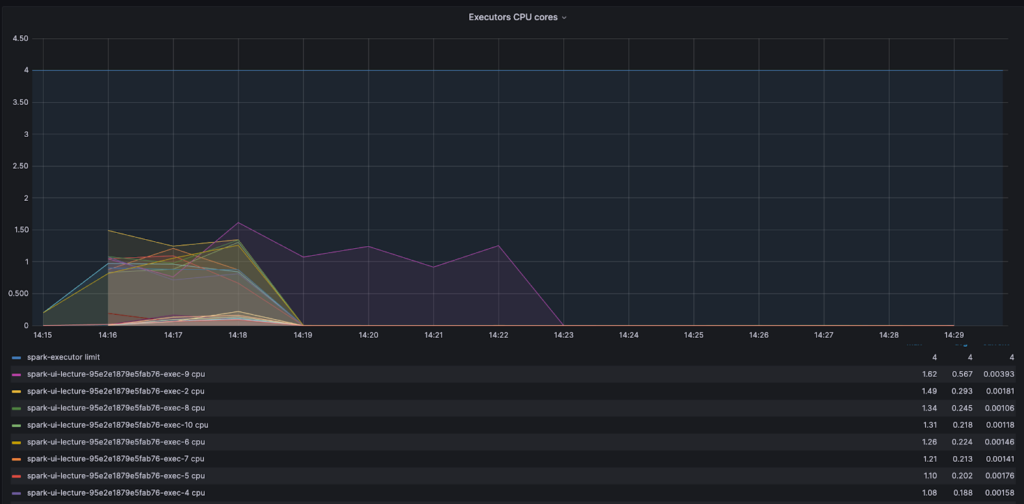Image resolution: width=1024 pixels, height=504 pixels.
Task: Click the pink exec-9 color swatch
Action: tap(16, 375)
